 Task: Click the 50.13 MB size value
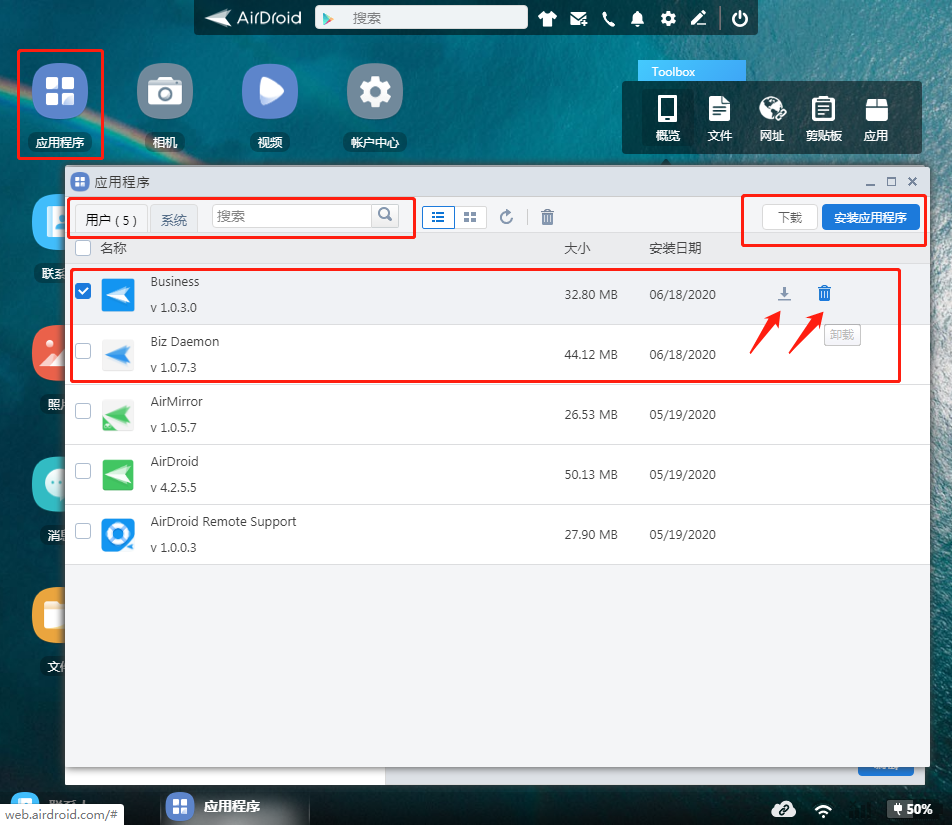591,475
